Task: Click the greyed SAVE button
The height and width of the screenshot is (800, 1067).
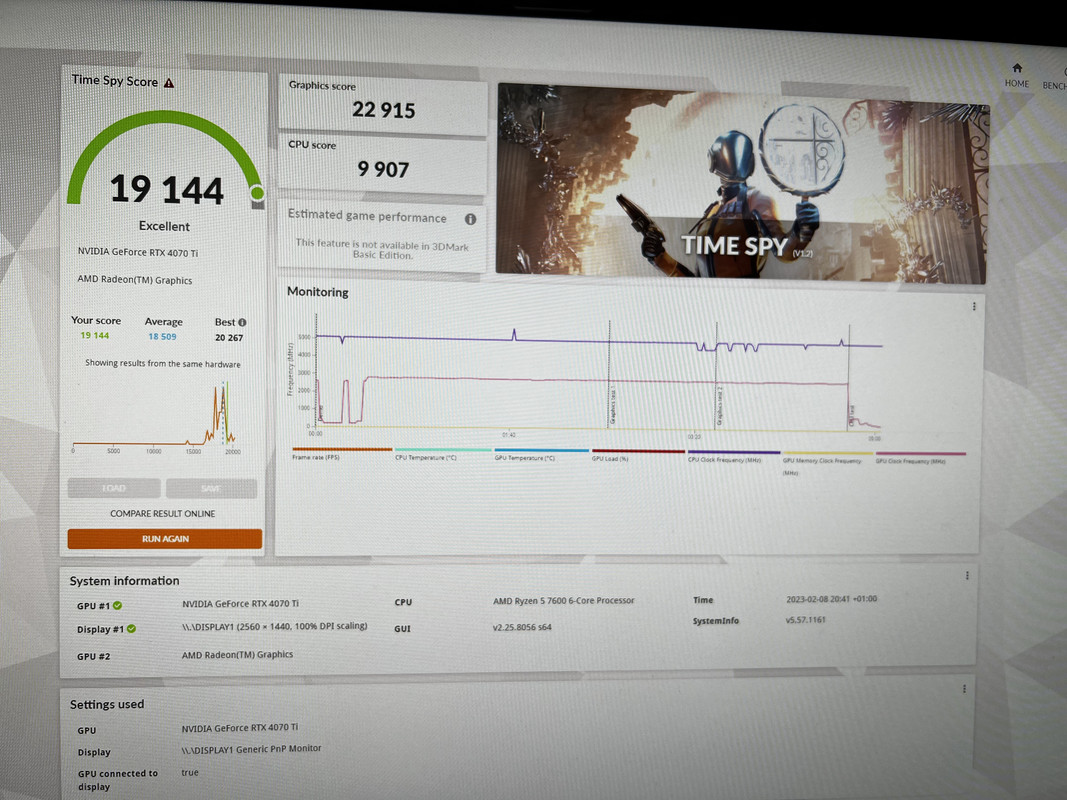Action: click(x=211, y=488)
